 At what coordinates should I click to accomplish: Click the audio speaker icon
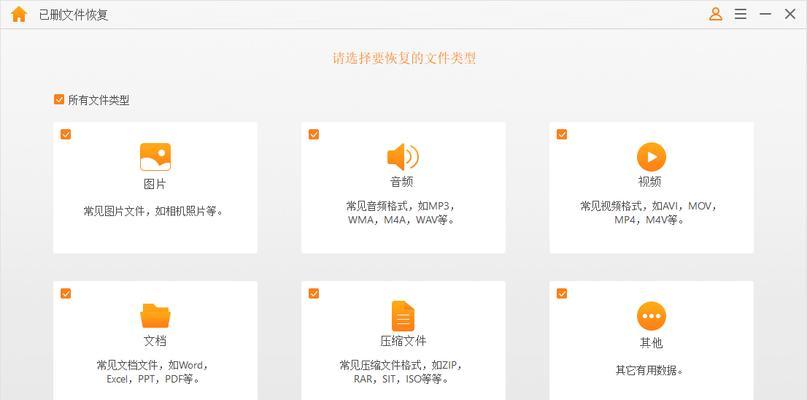coord(403,157)
